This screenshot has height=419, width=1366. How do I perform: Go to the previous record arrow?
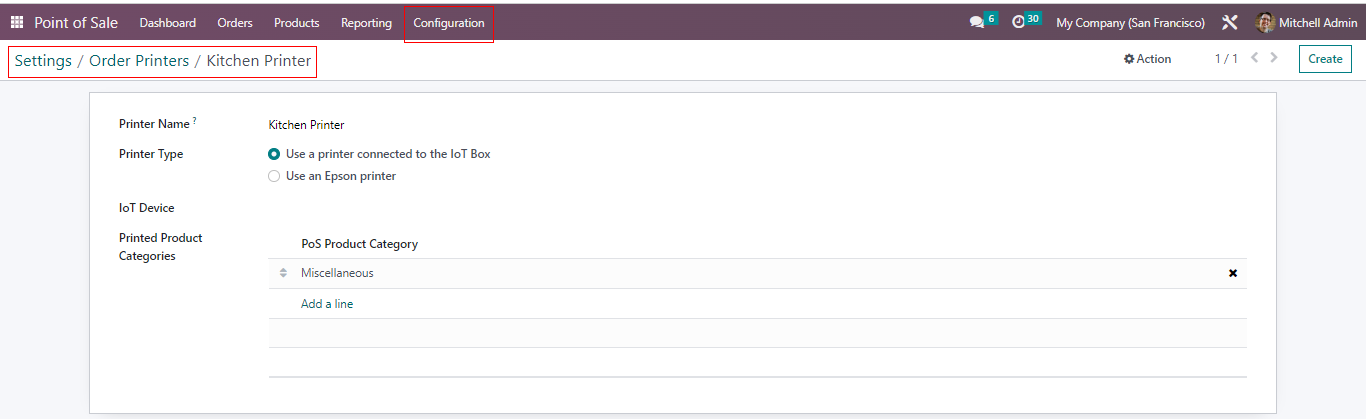[x=1255, y=58]
